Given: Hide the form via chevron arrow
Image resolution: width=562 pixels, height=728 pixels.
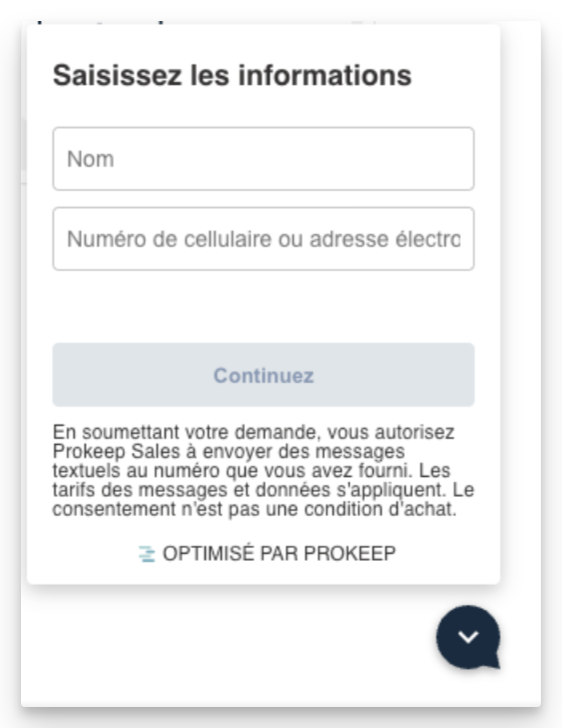Looking at the screenshot, I should (468, 637).
